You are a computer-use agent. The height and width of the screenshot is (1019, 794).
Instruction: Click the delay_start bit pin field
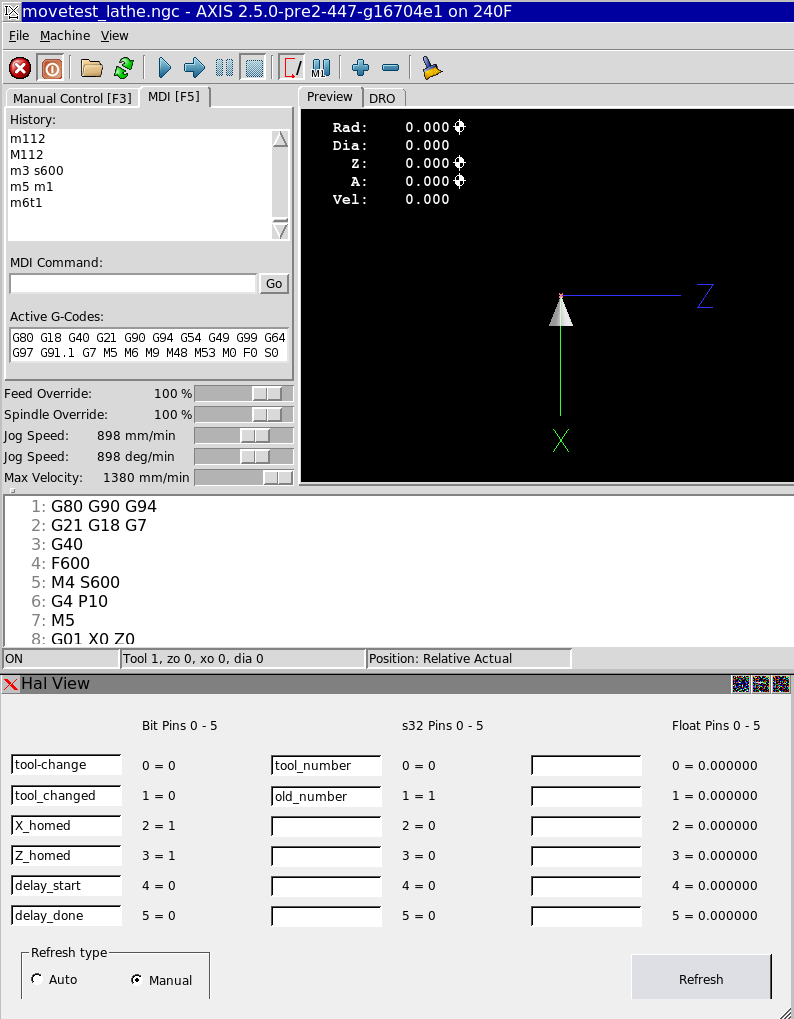tap(66, 885)
